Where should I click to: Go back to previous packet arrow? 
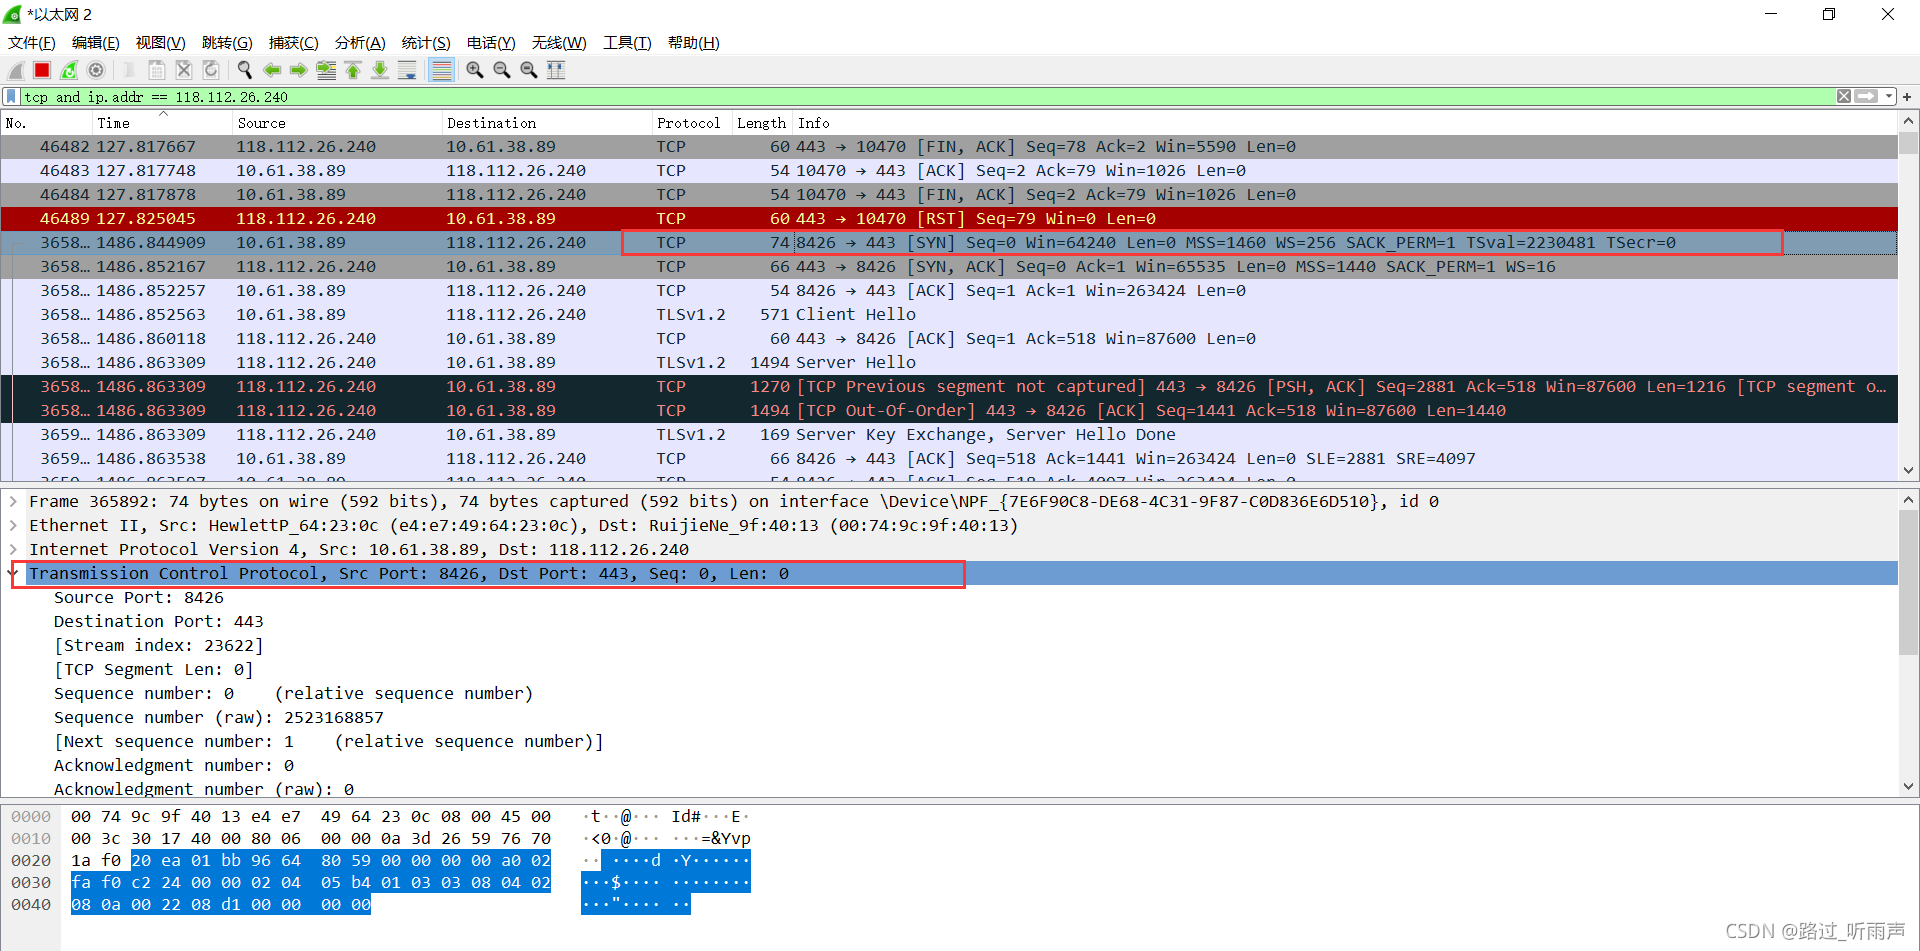point(271,70)
